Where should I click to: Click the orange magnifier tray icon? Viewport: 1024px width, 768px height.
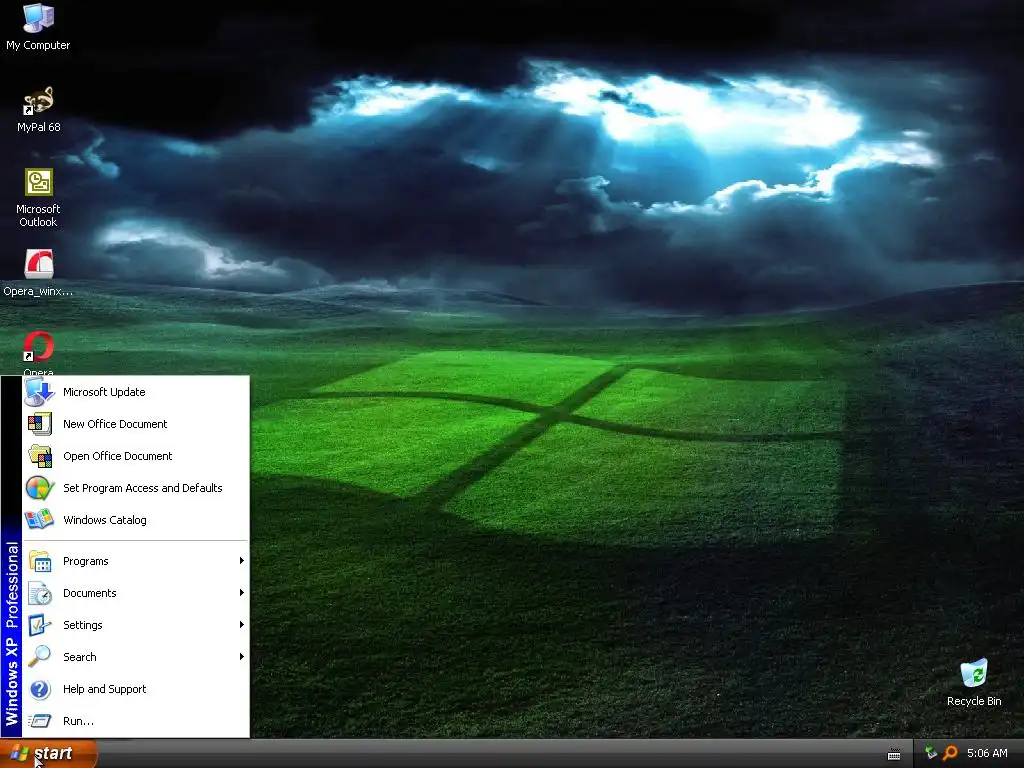pos(950,753)
